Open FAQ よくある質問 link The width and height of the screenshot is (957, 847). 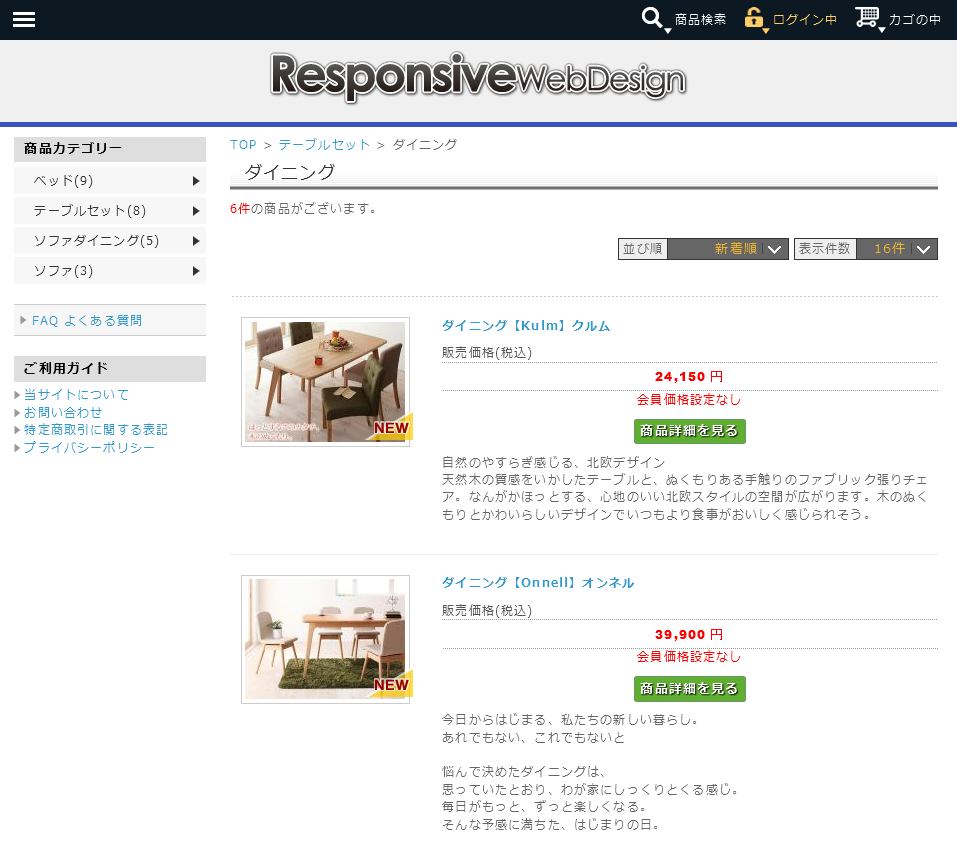point(87,320)
